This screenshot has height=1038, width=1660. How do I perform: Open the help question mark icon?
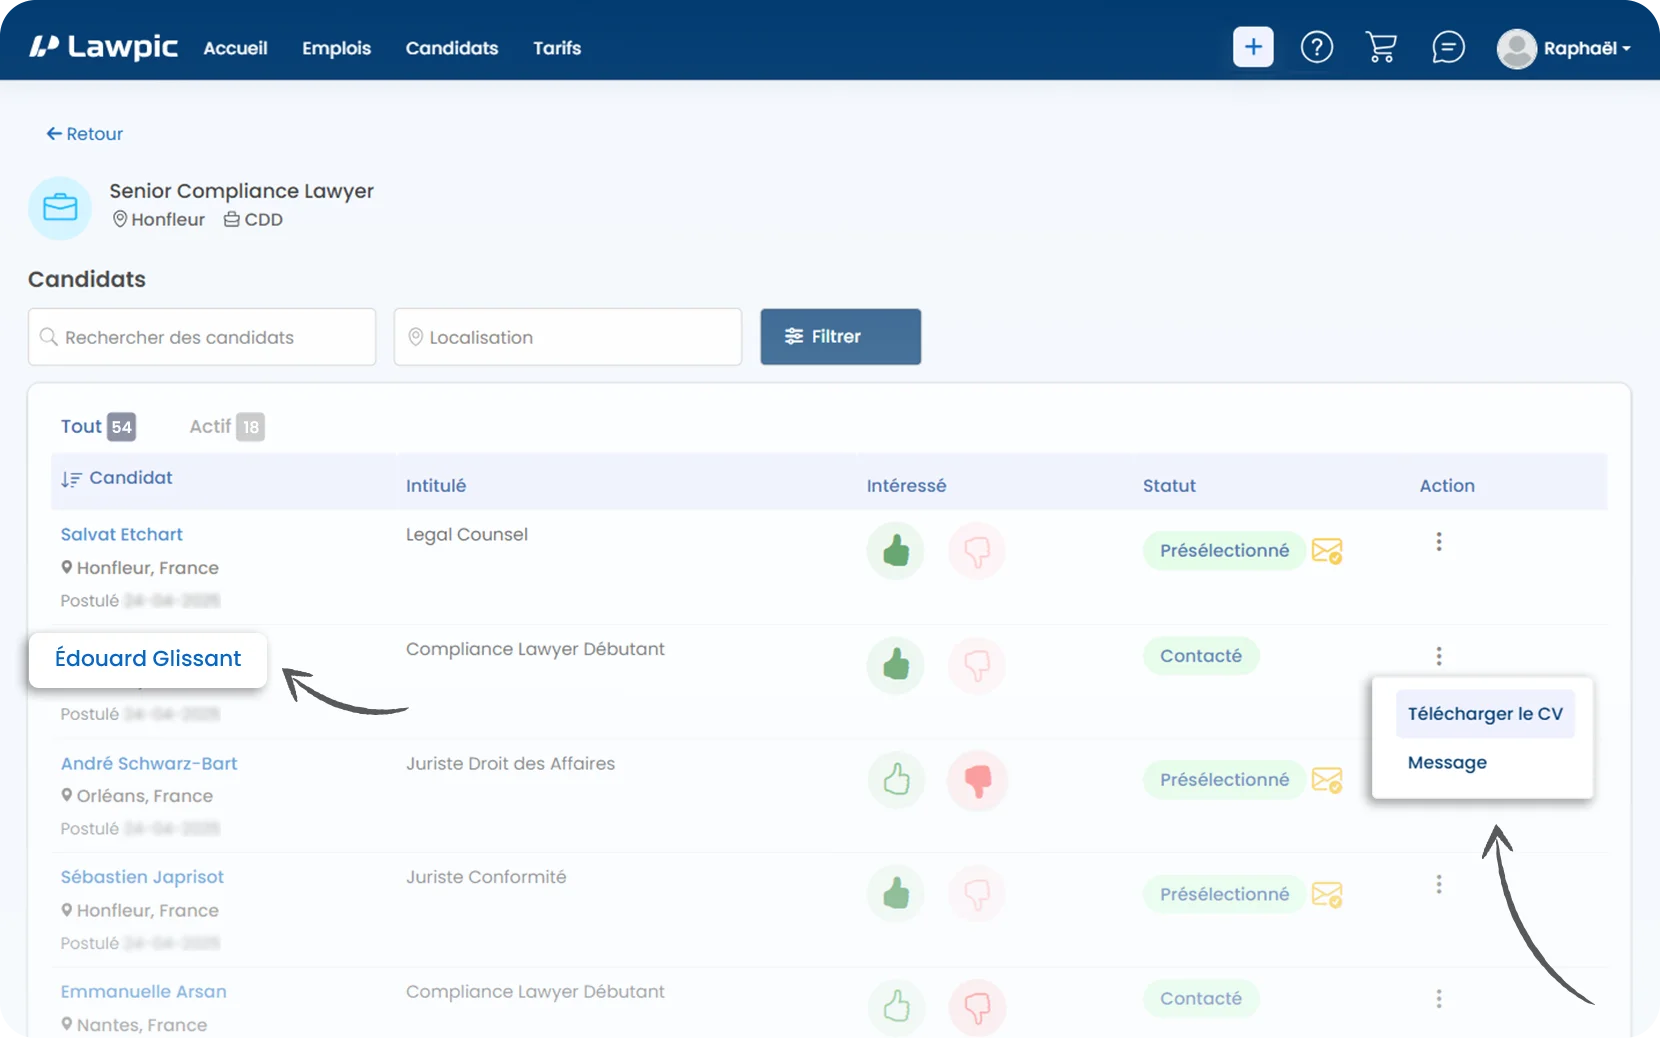pos(1317,47)
